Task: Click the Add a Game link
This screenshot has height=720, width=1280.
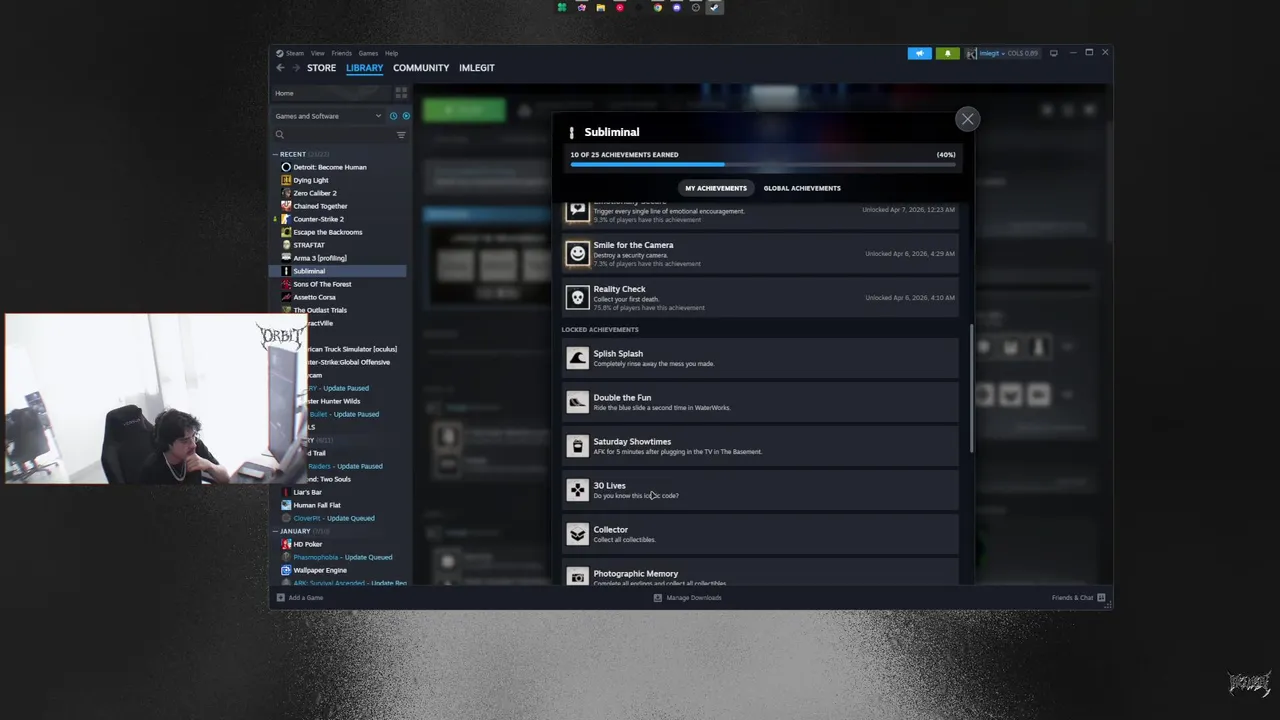Action: (306, 597)
